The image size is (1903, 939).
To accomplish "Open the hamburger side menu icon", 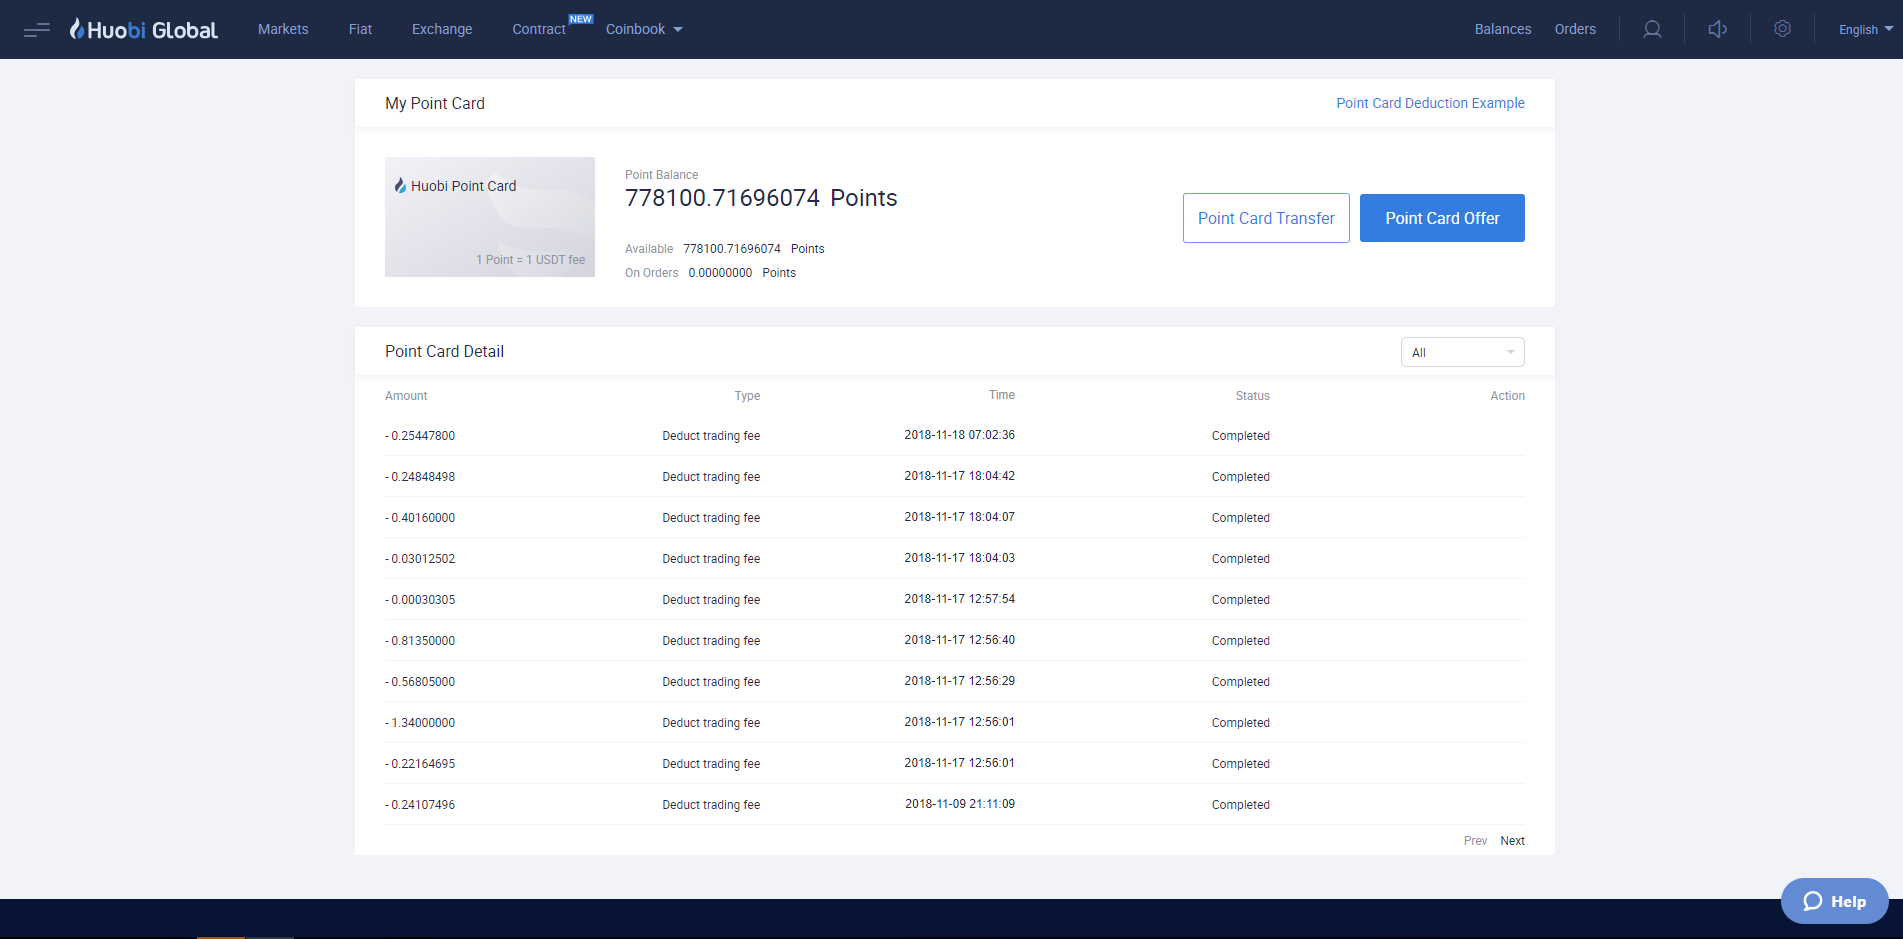I will point(37,30).
